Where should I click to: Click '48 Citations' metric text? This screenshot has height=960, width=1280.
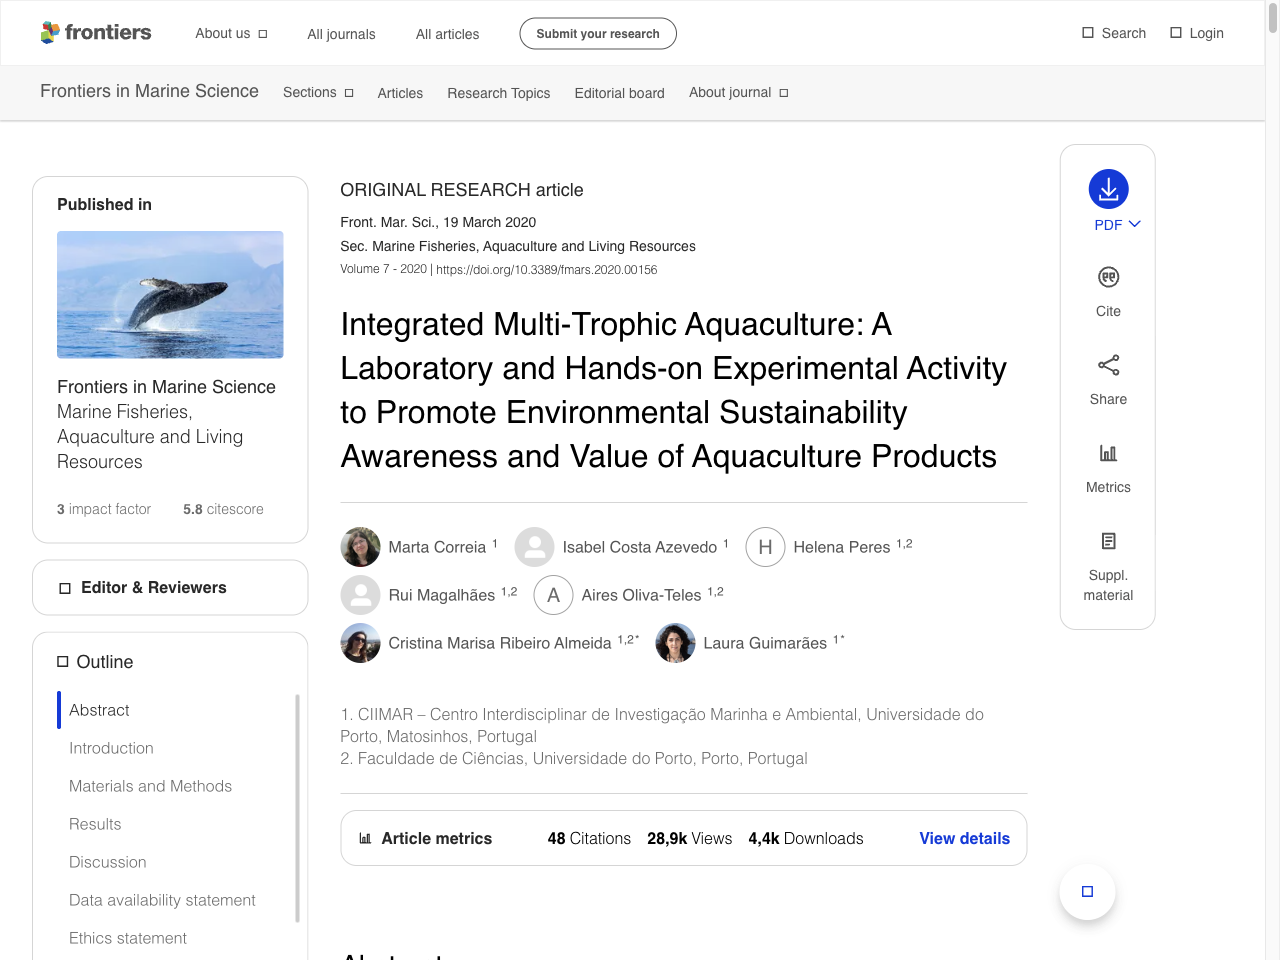point(589,838)
